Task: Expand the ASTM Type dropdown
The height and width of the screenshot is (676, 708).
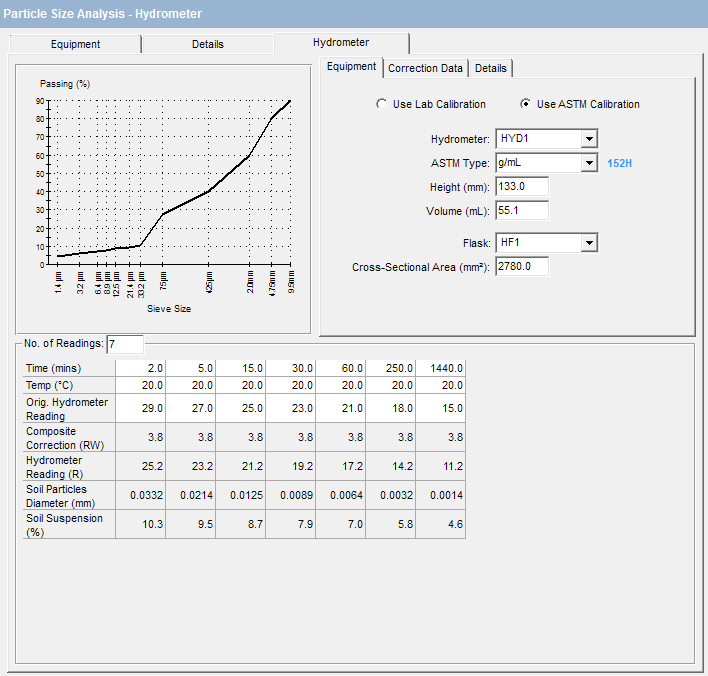Action: tap(589, 163)
